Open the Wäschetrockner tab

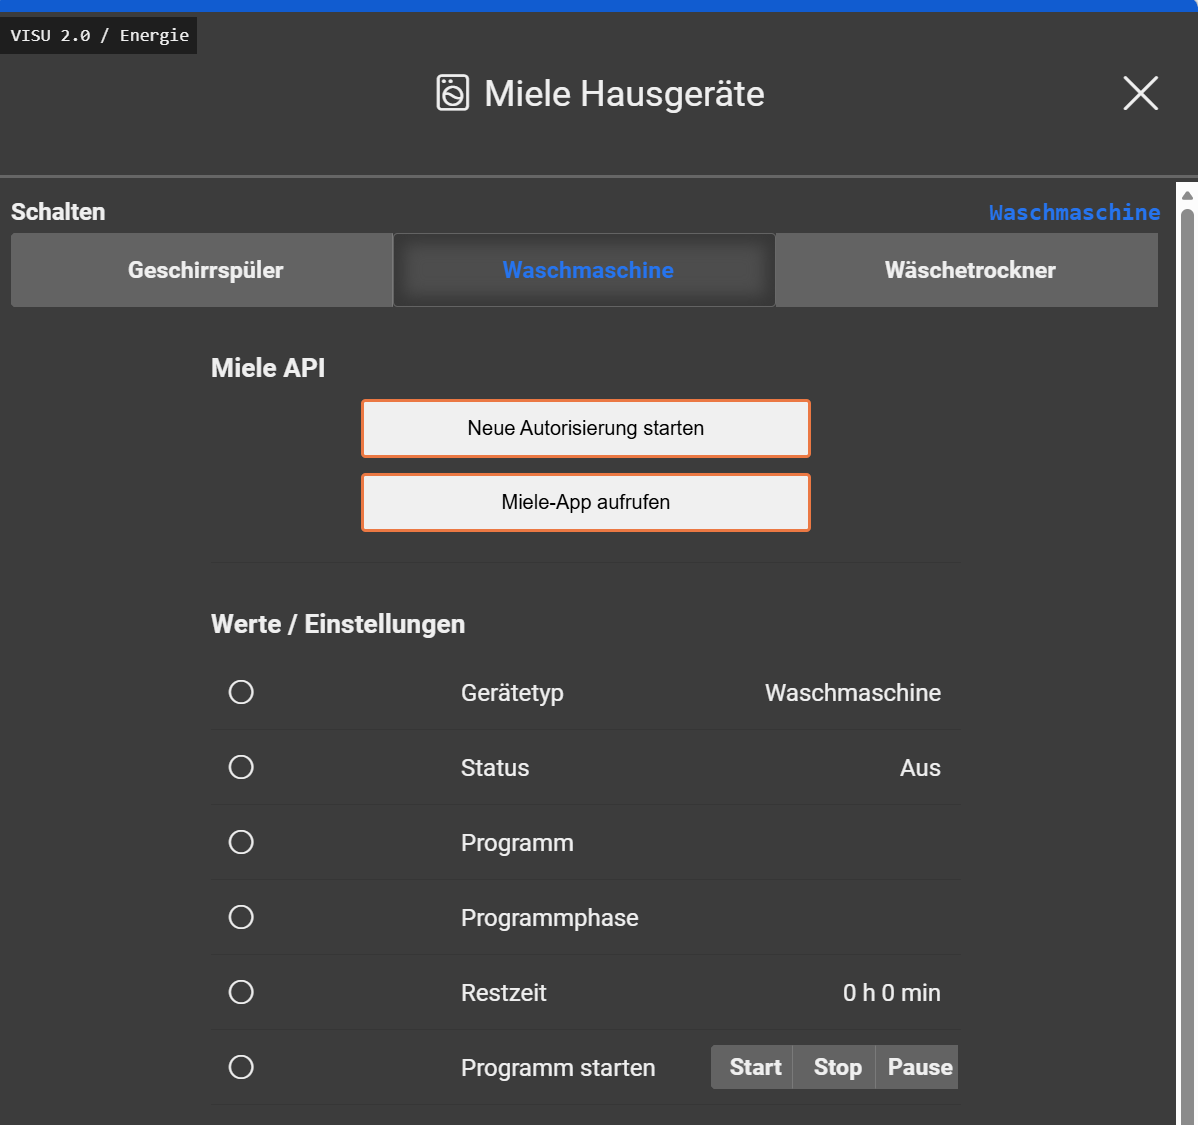tap(967, 270)
